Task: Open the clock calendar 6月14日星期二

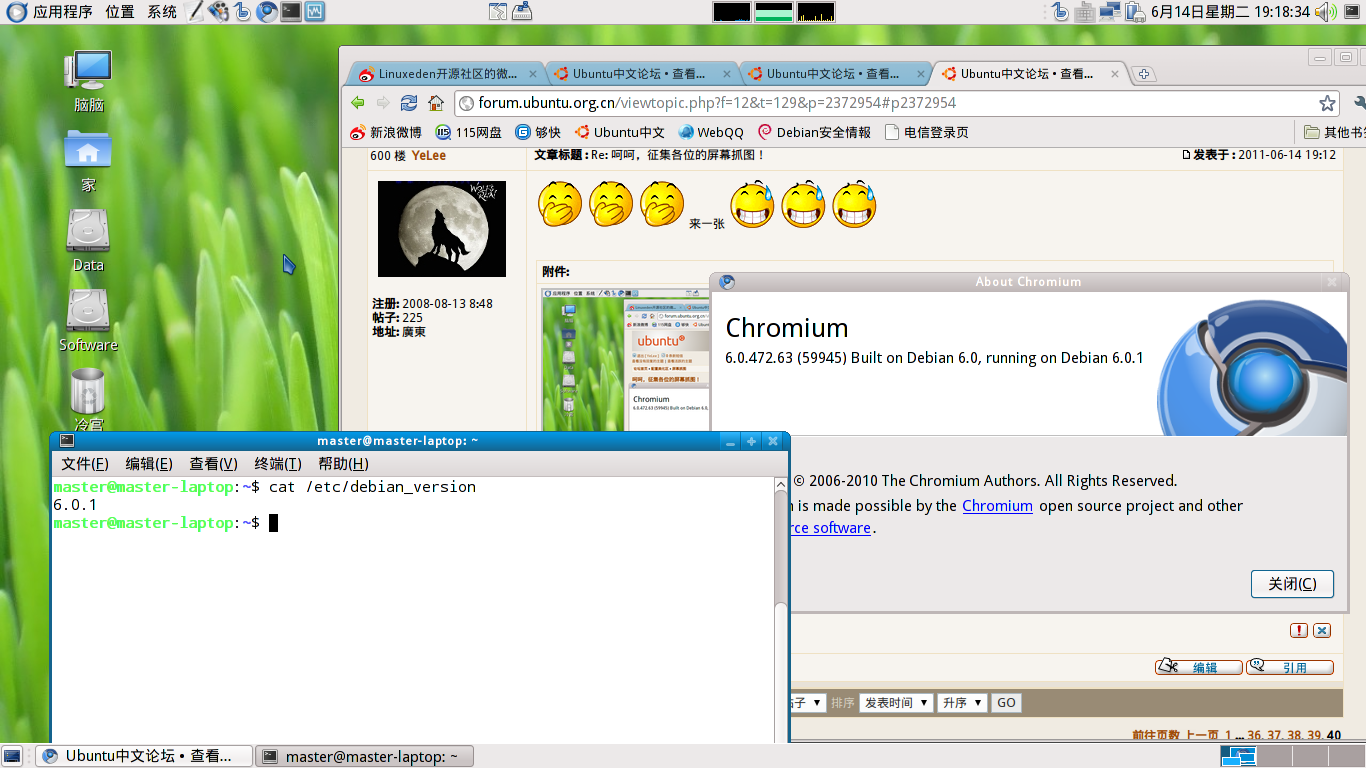Action: tap(1230, 12)
